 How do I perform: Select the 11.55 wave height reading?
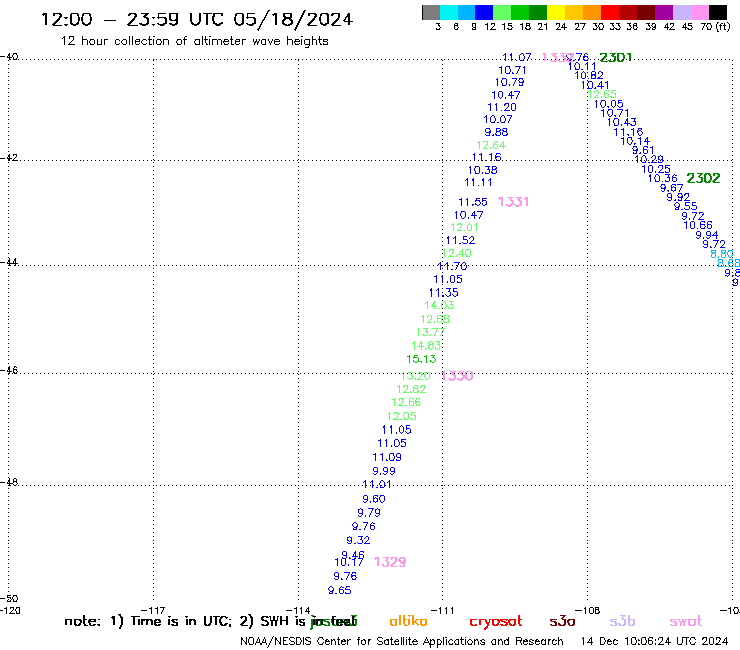(x=473, y=203)
